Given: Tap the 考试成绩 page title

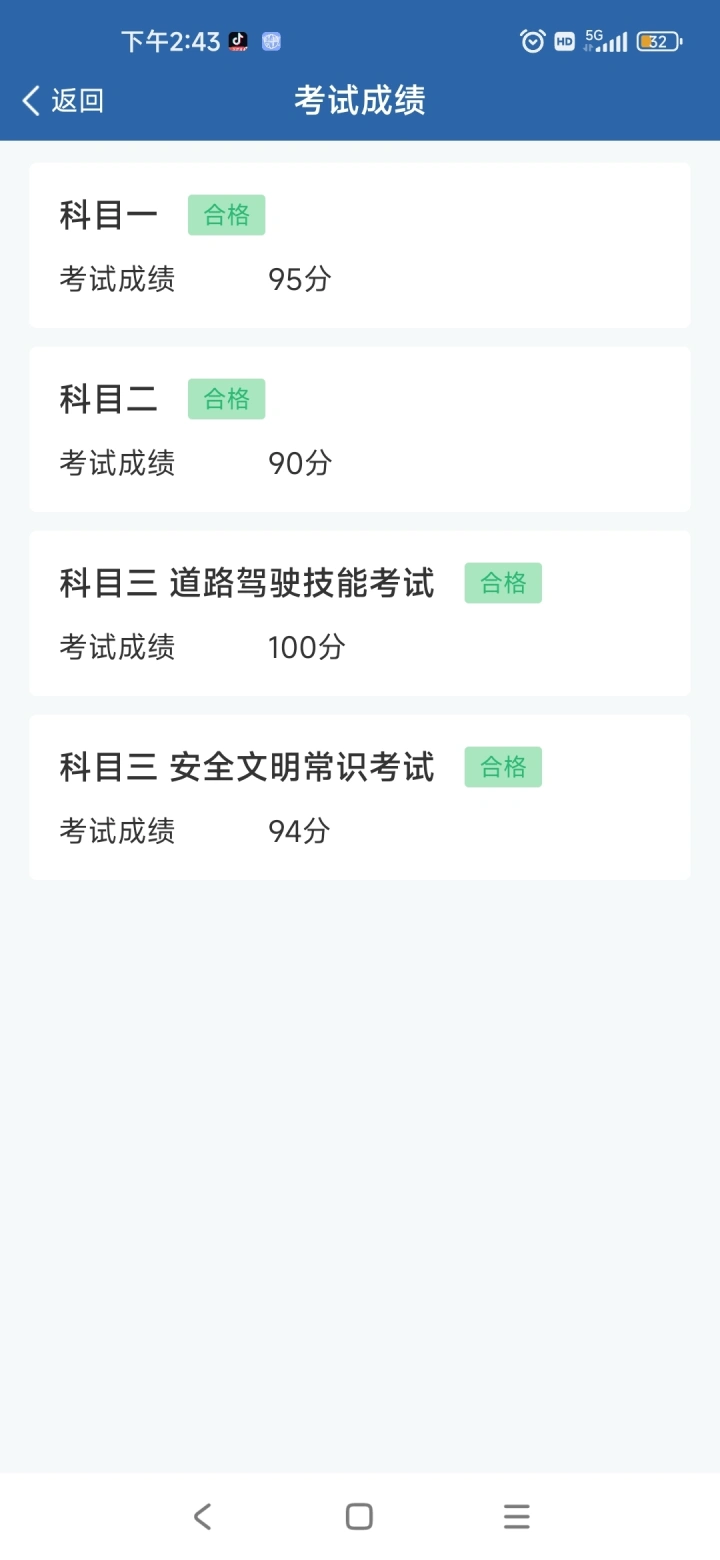Looking at the screenshot, I should click(x=360, y=100).
